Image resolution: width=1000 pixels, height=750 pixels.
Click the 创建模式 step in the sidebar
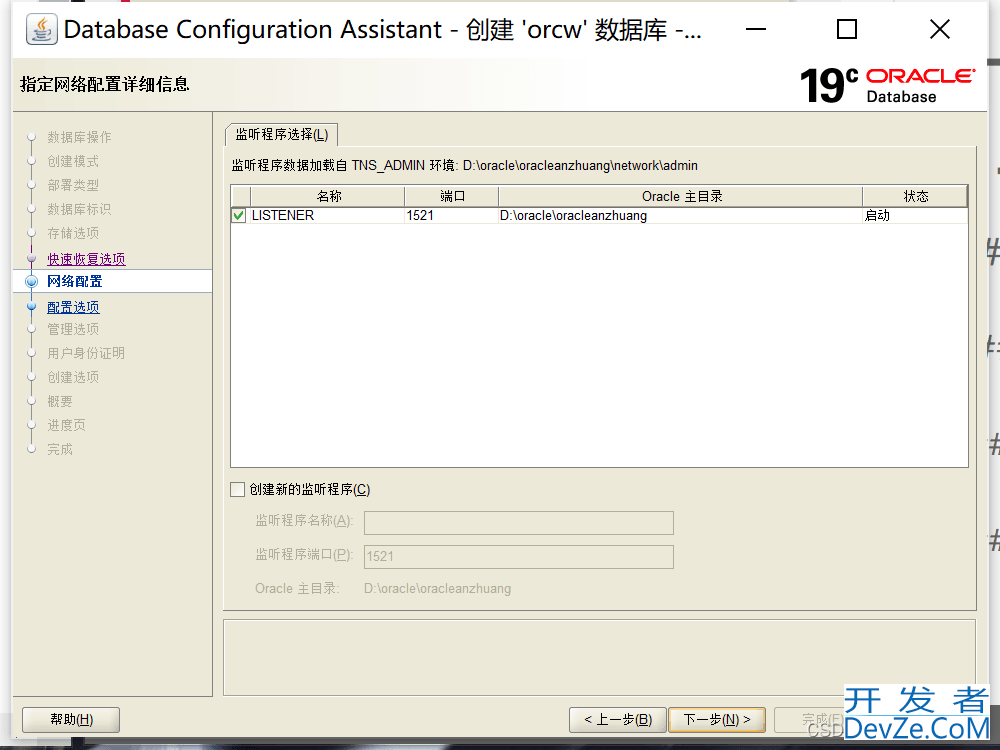[73, 161]
